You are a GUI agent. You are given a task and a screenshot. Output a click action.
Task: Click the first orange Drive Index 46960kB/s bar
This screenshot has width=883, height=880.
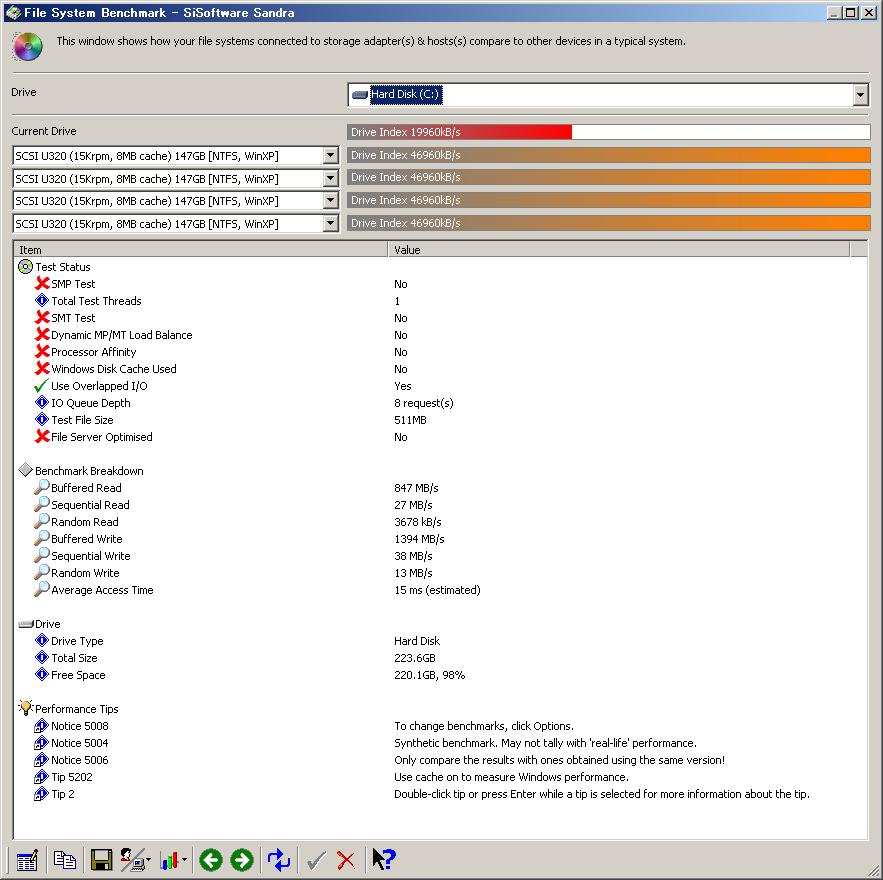[609, 155]
